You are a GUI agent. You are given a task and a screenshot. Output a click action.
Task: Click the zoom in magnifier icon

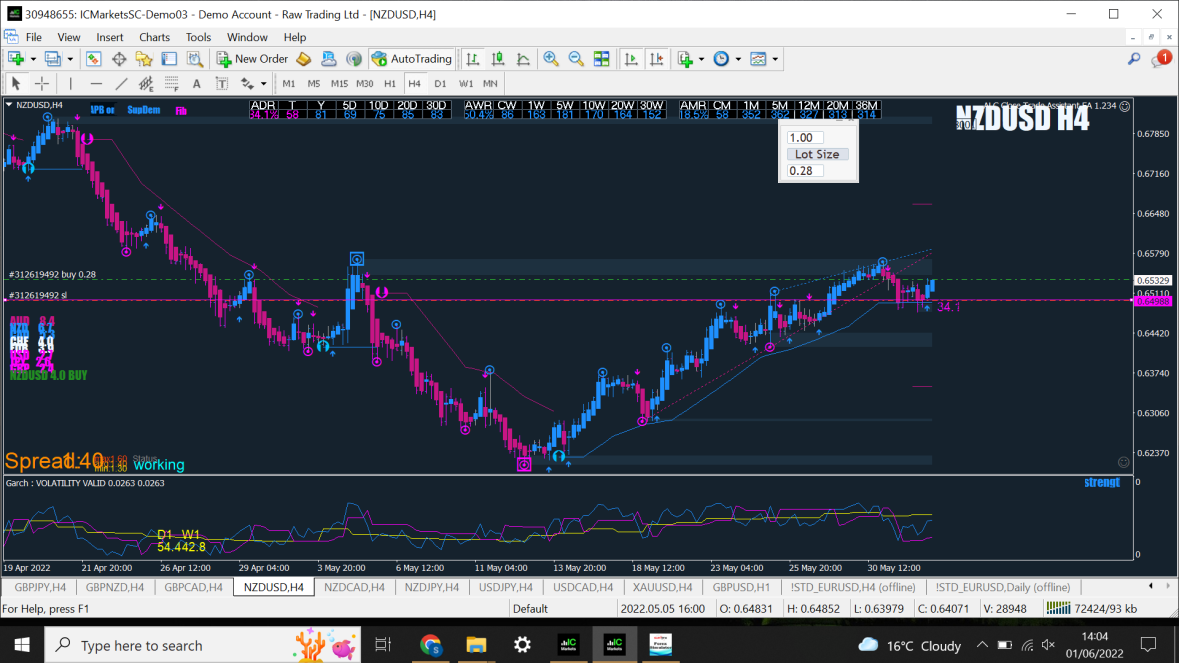coord(551,59)
